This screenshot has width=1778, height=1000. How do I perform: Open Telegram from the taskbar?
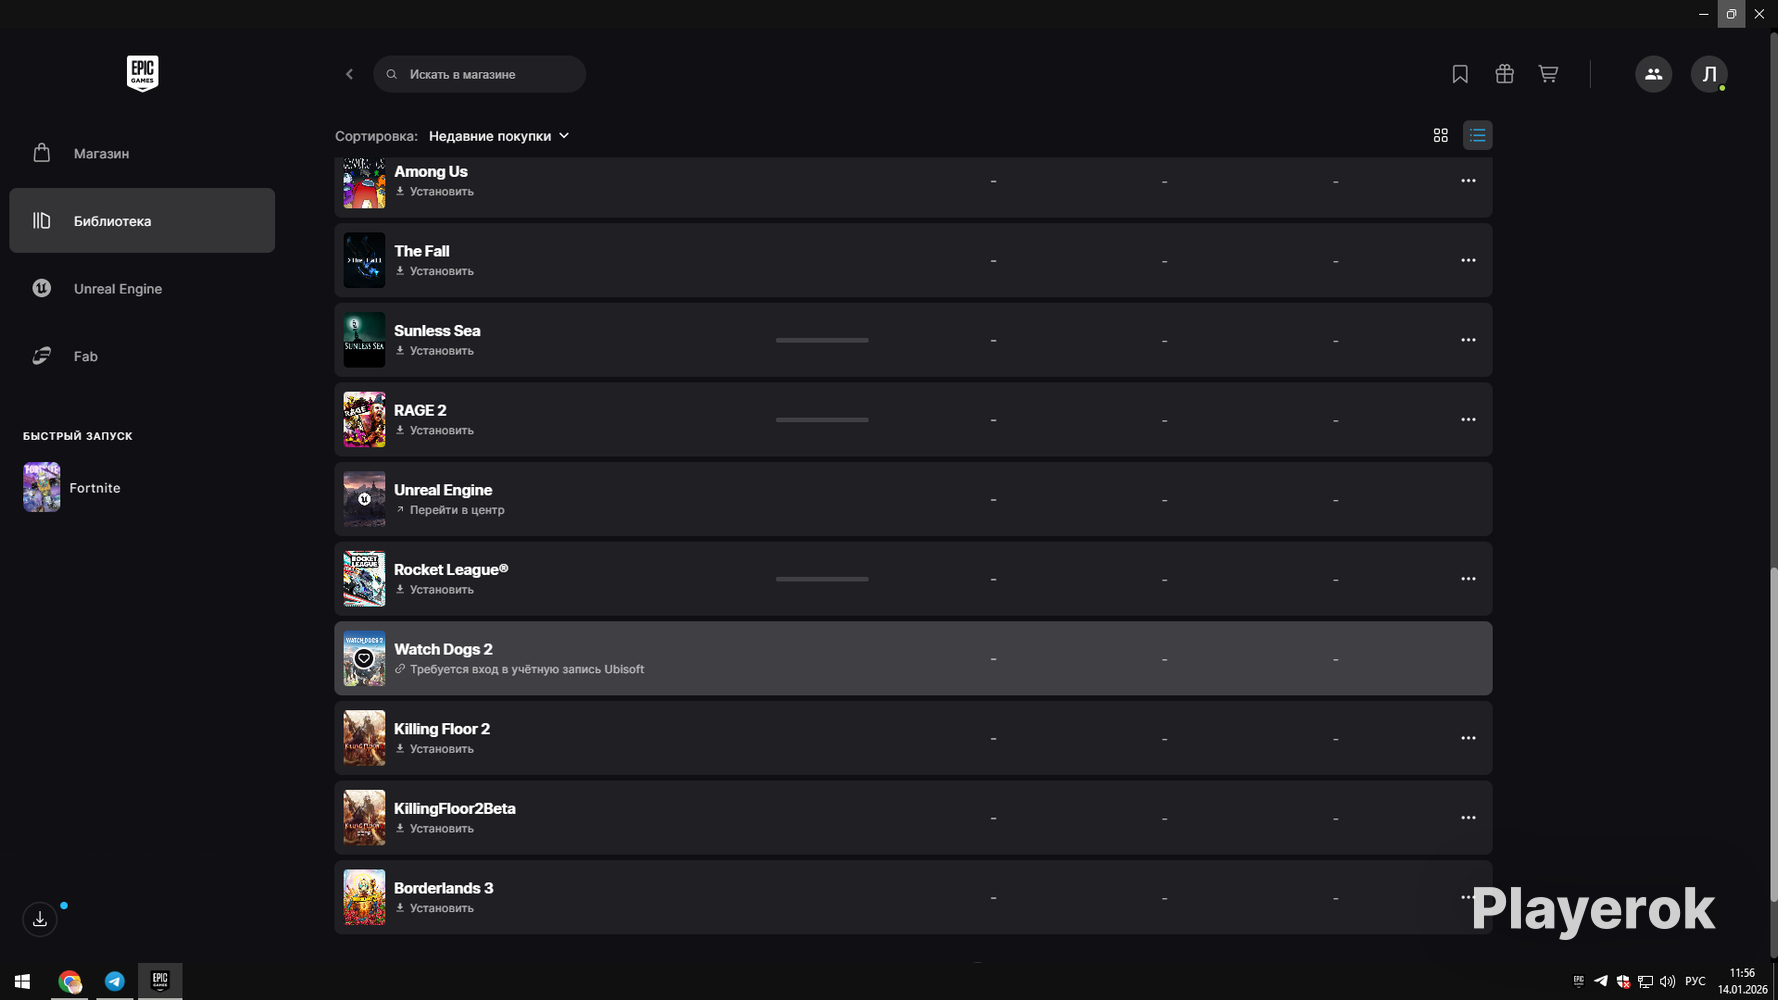point(115,981)
